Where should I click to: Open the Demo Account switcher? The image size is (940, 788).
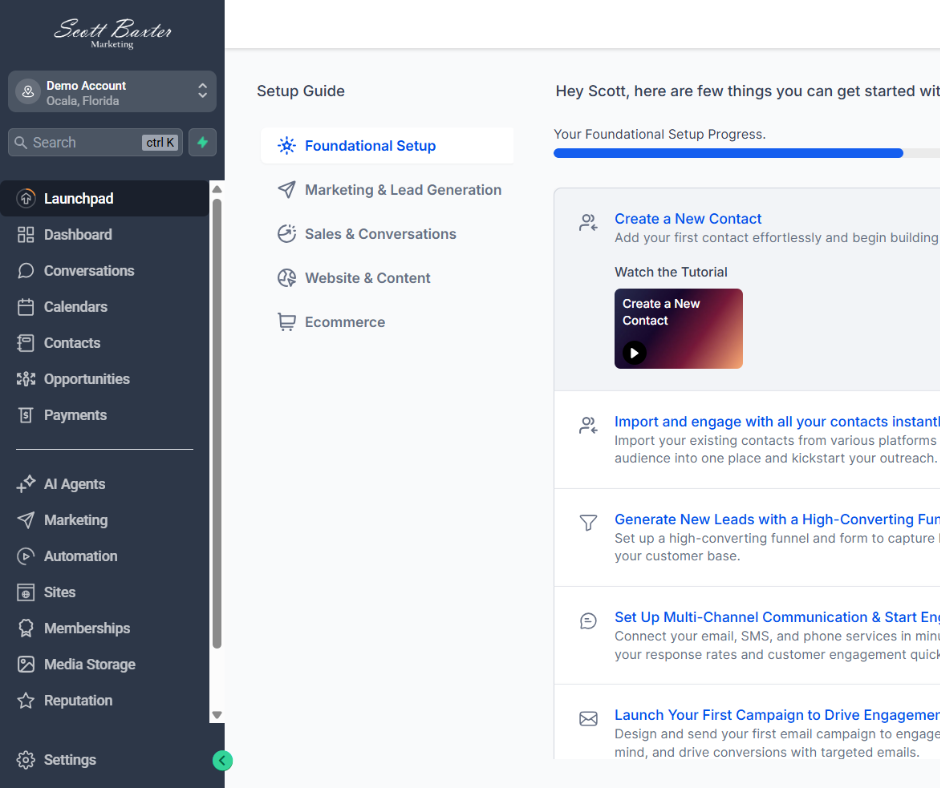pyautogui.click(x=111, y=91)
